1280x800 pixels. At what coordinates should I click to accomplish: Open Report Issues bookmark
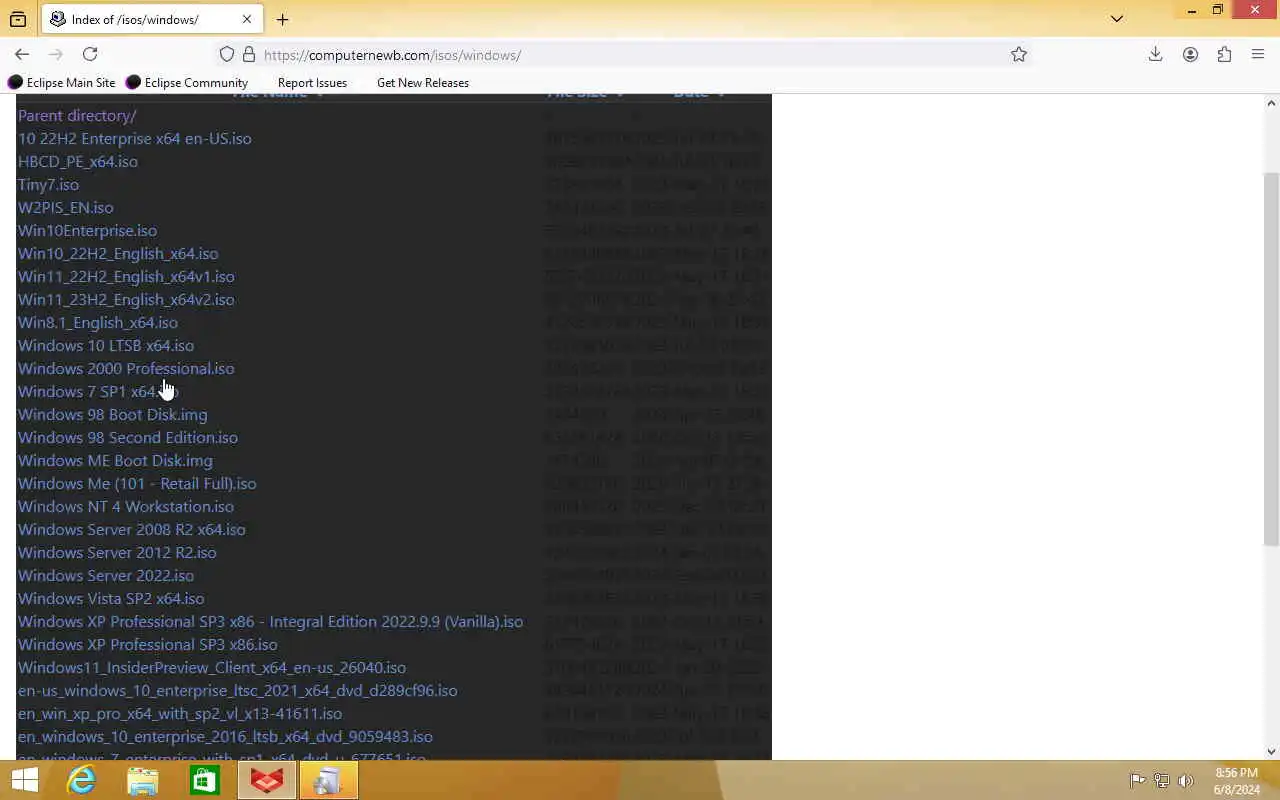(x=312, y=83)
